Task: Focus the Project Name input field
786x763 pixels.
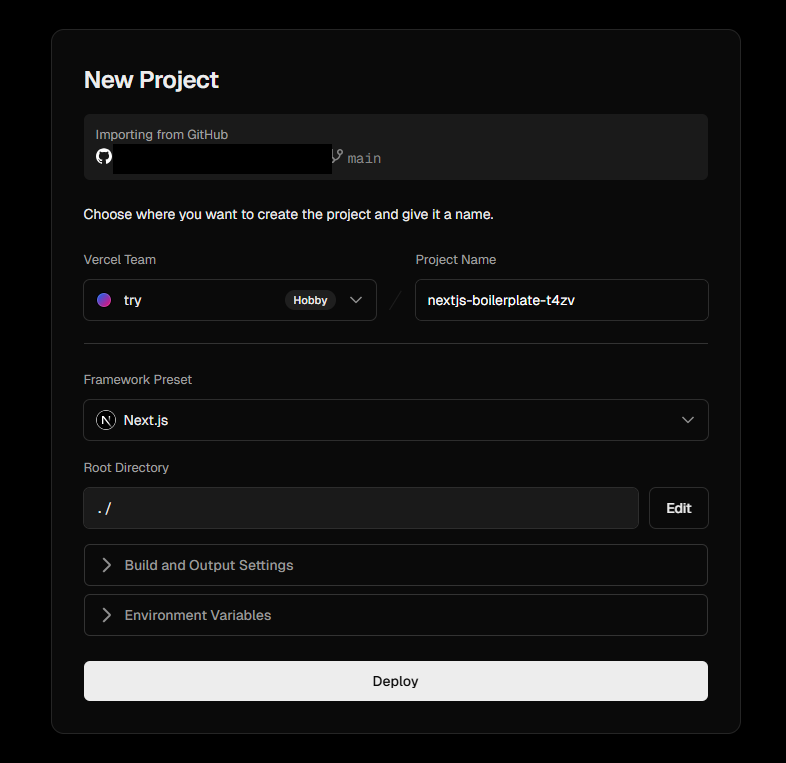Action: point(561,300)
